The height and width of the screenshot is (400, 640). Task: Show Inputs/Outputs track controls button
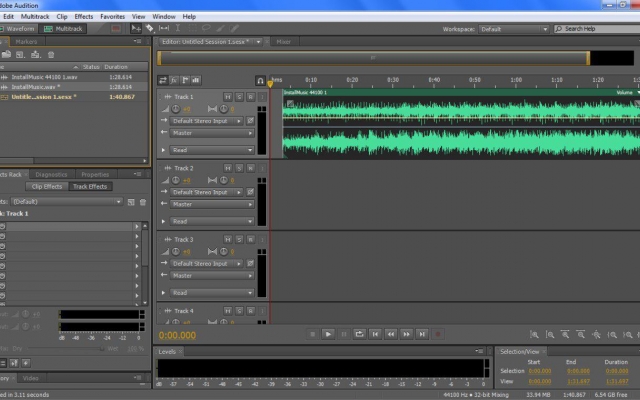pyautogui.click(x=162, y=80)
